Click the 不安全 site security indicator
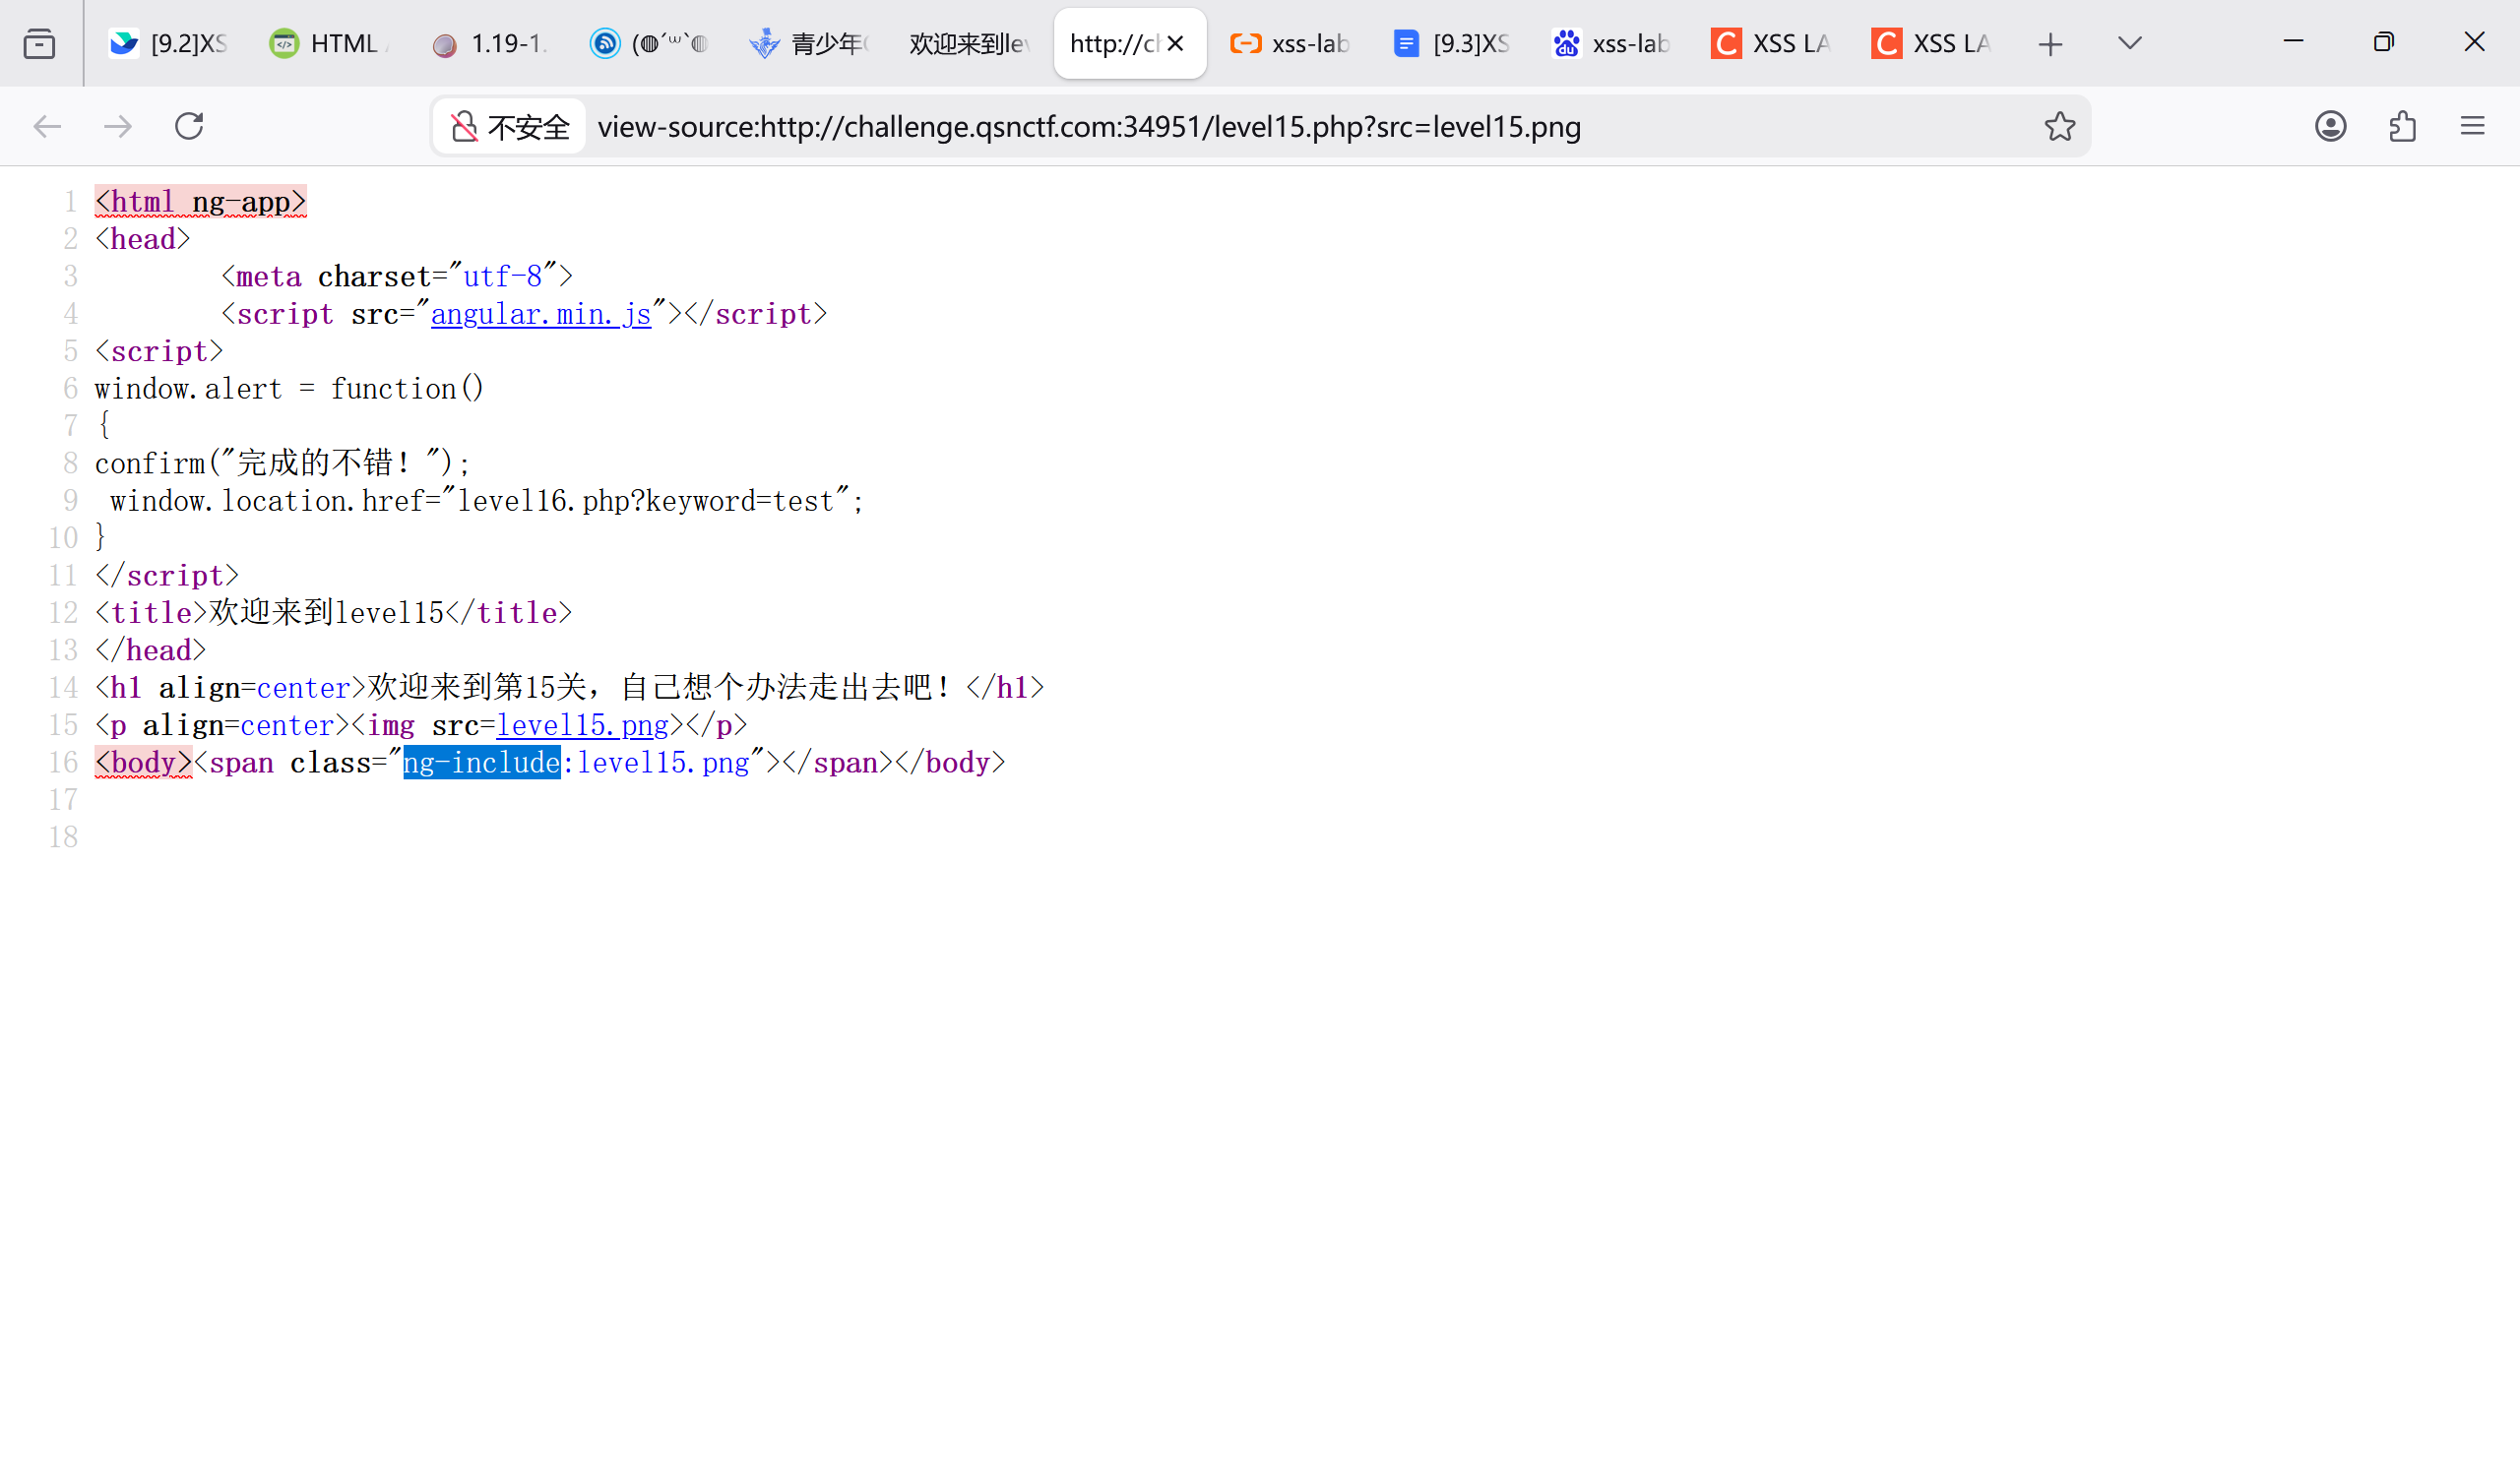This screenshot has height=1480, width=2520. 510,127
